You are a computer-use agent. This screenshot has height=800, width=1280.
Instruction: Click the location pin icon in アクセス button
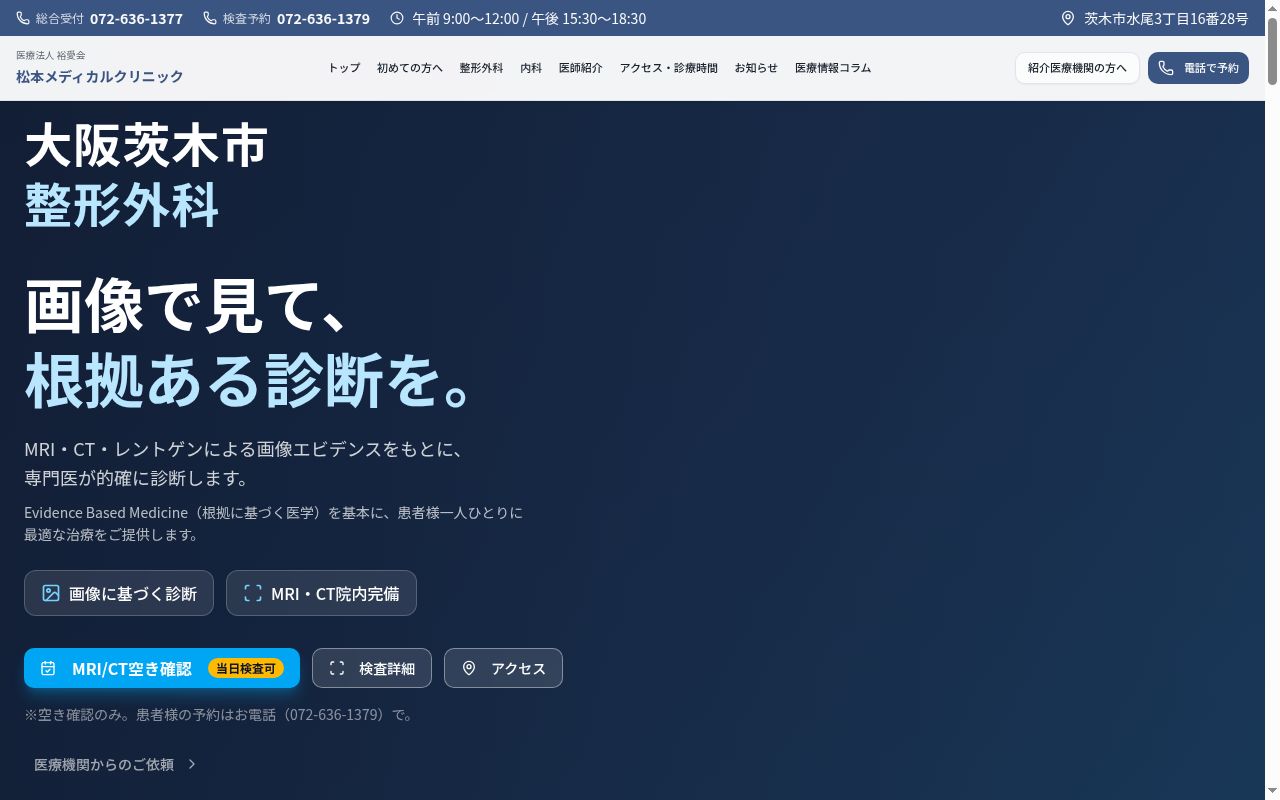pyautogui.click(x=469, y=668)
